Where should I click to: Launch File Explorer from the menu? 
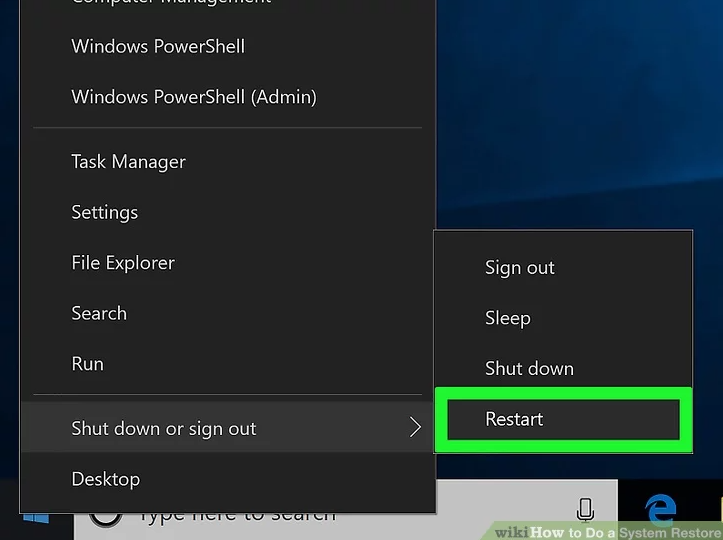coord(123,262)
